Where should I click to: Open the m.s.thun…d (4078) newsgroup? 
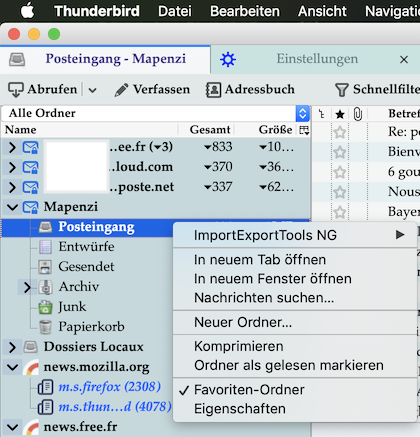pos(115,407)
